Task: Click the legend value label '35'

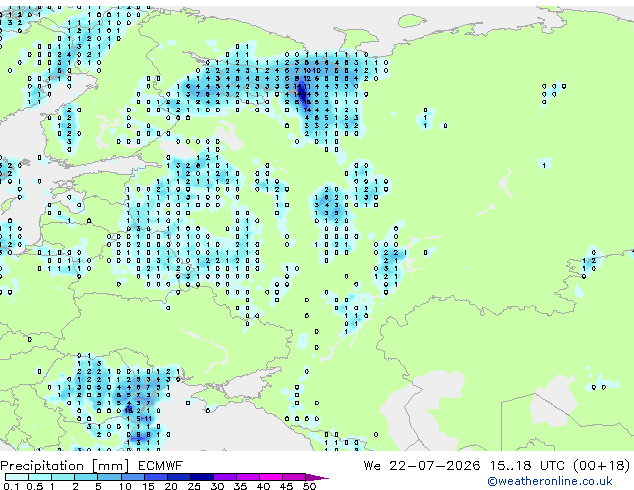Action: tap(240, 486)
